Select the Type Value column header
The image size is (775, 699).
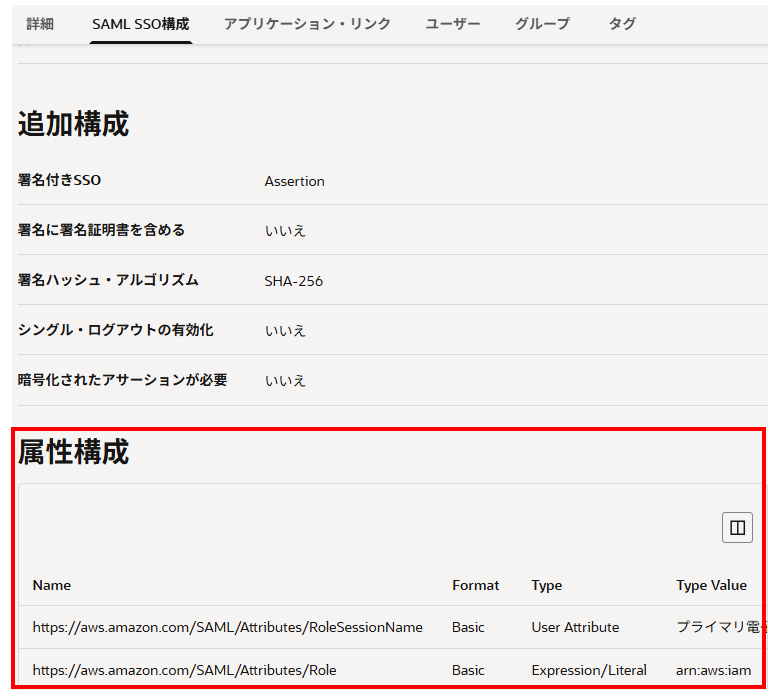(711, 585)
